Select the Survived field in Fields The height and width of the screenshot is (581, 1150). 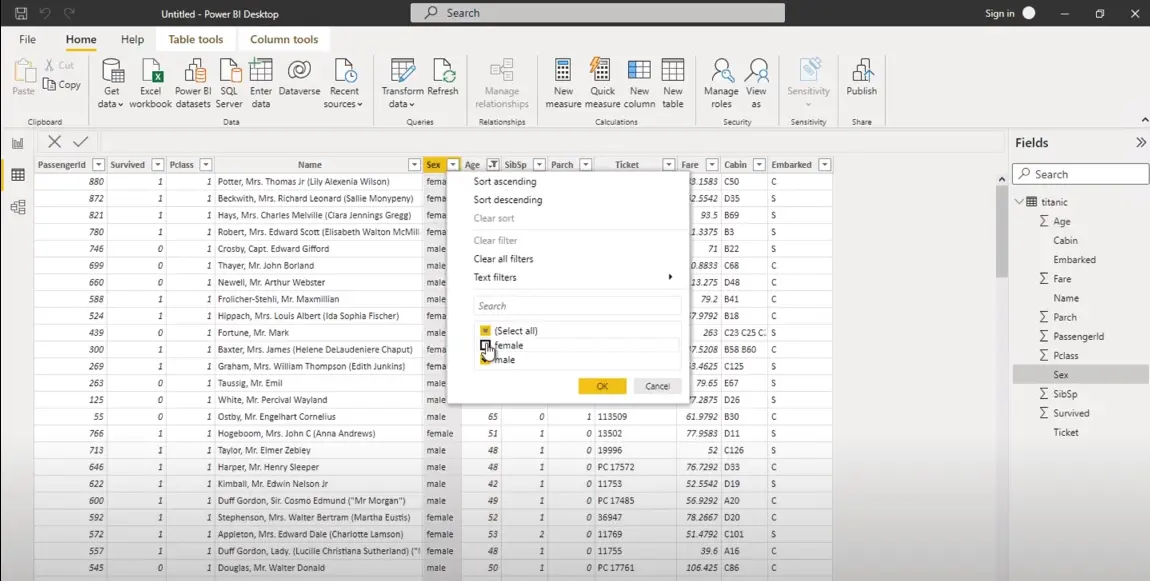[x=1071, y=413]
